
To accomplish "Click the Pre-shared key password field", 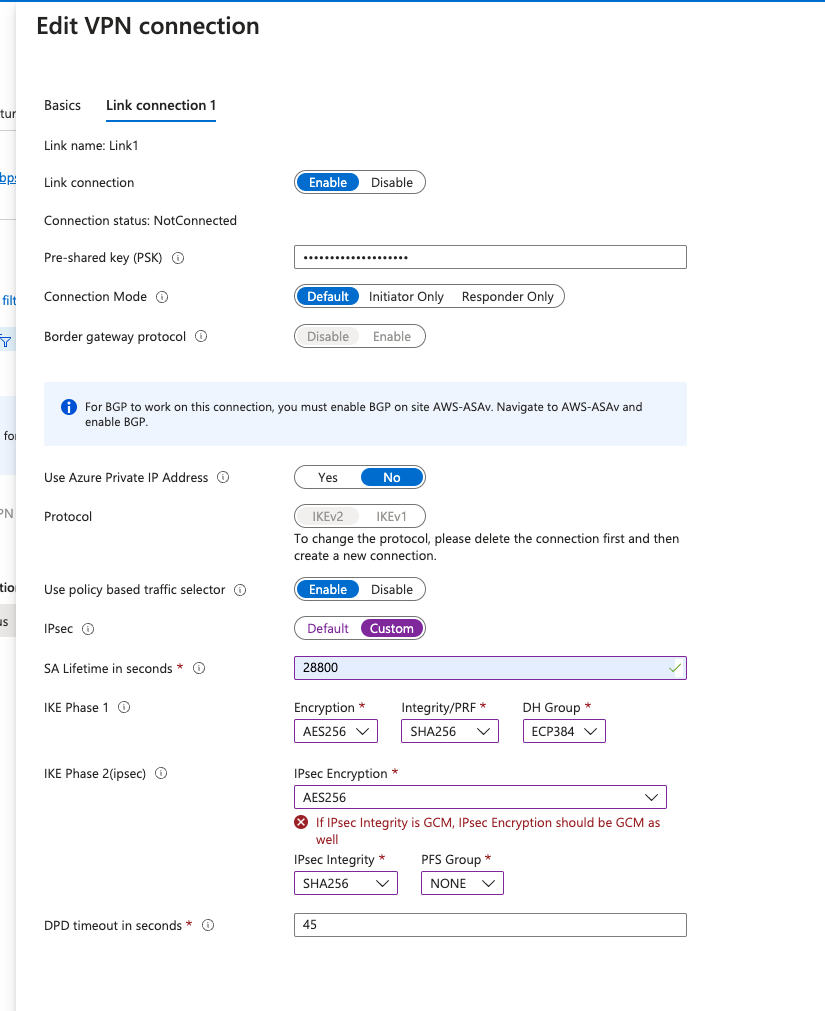I will [490, 257].
